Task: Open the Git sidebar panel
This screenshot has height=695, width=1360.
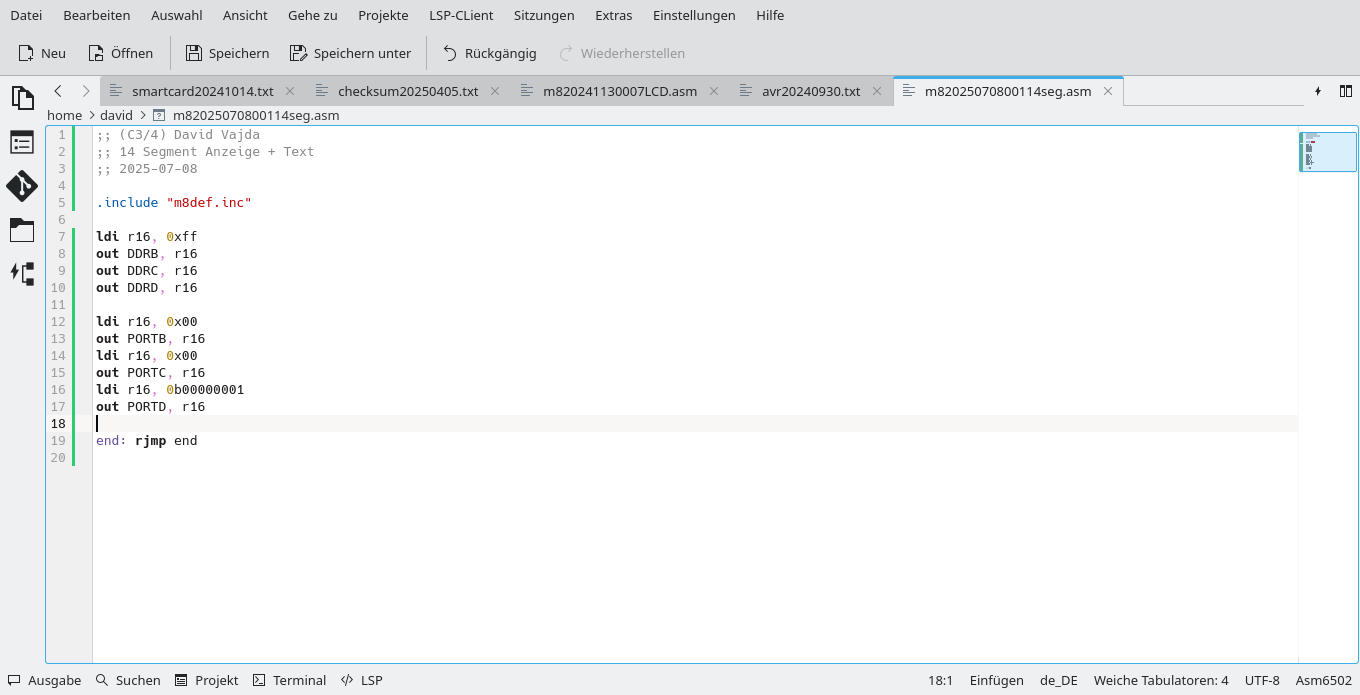Action: (22, 186)
